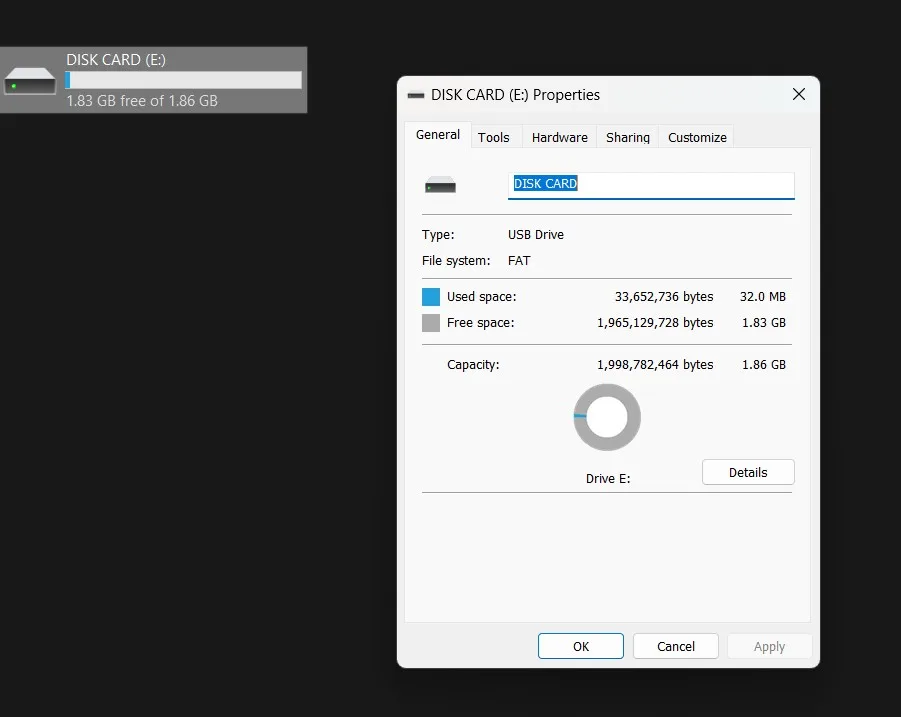Click the DISK CARD (E:) Properties title bar text
Image resolution: width=901 pixels, height=717 pixels.
pyautogui.click(x=515, y=95)
